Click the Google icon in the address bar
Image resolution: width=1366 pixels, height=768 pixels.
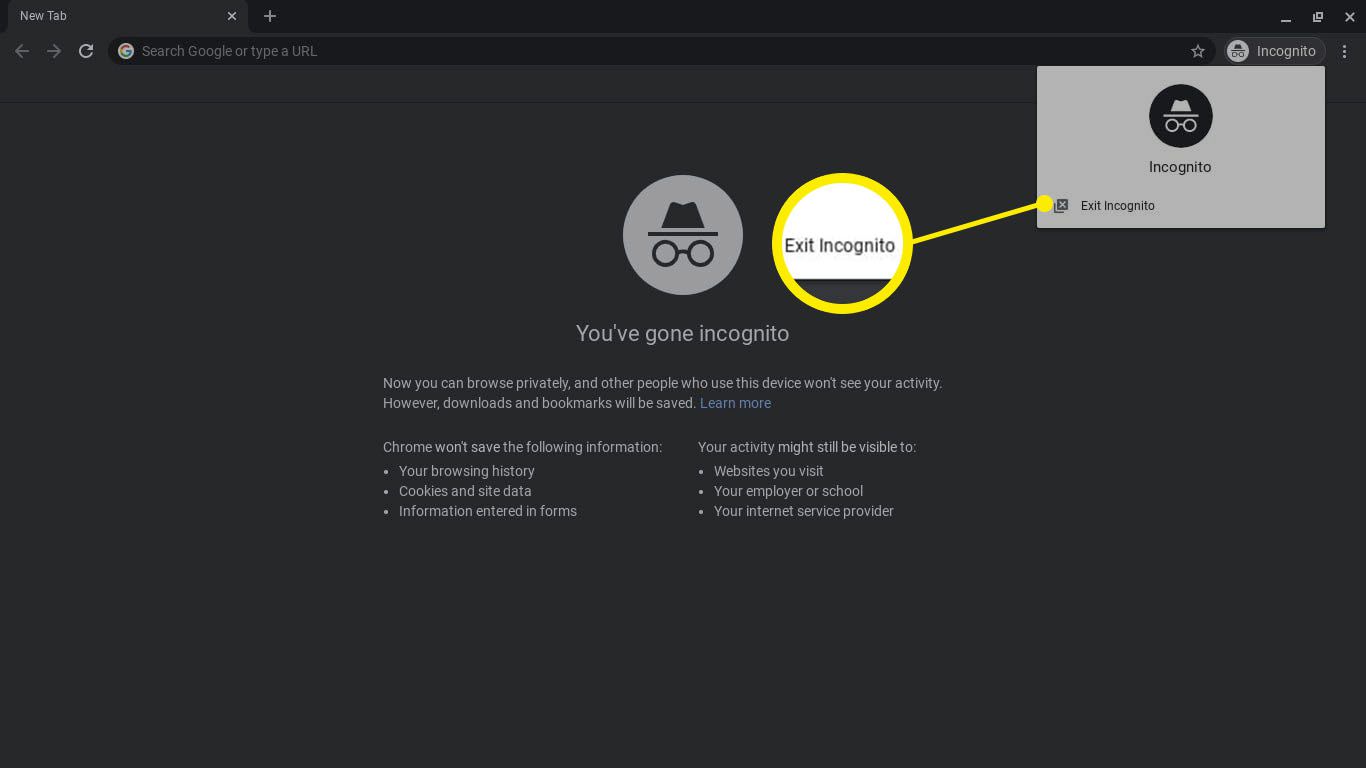126,51
